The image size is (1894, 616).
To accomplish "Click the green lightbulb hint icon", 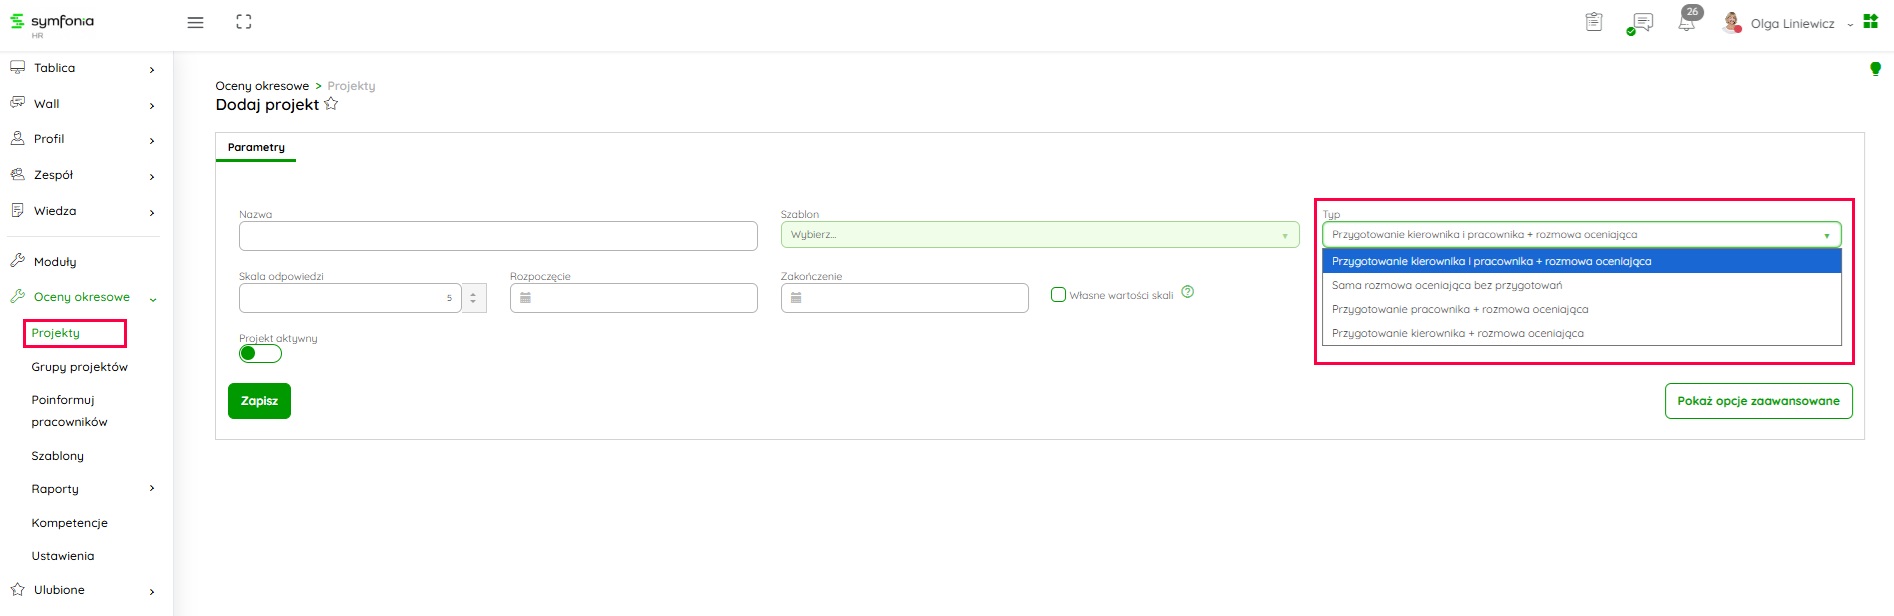I will [x=1875, y=69].
